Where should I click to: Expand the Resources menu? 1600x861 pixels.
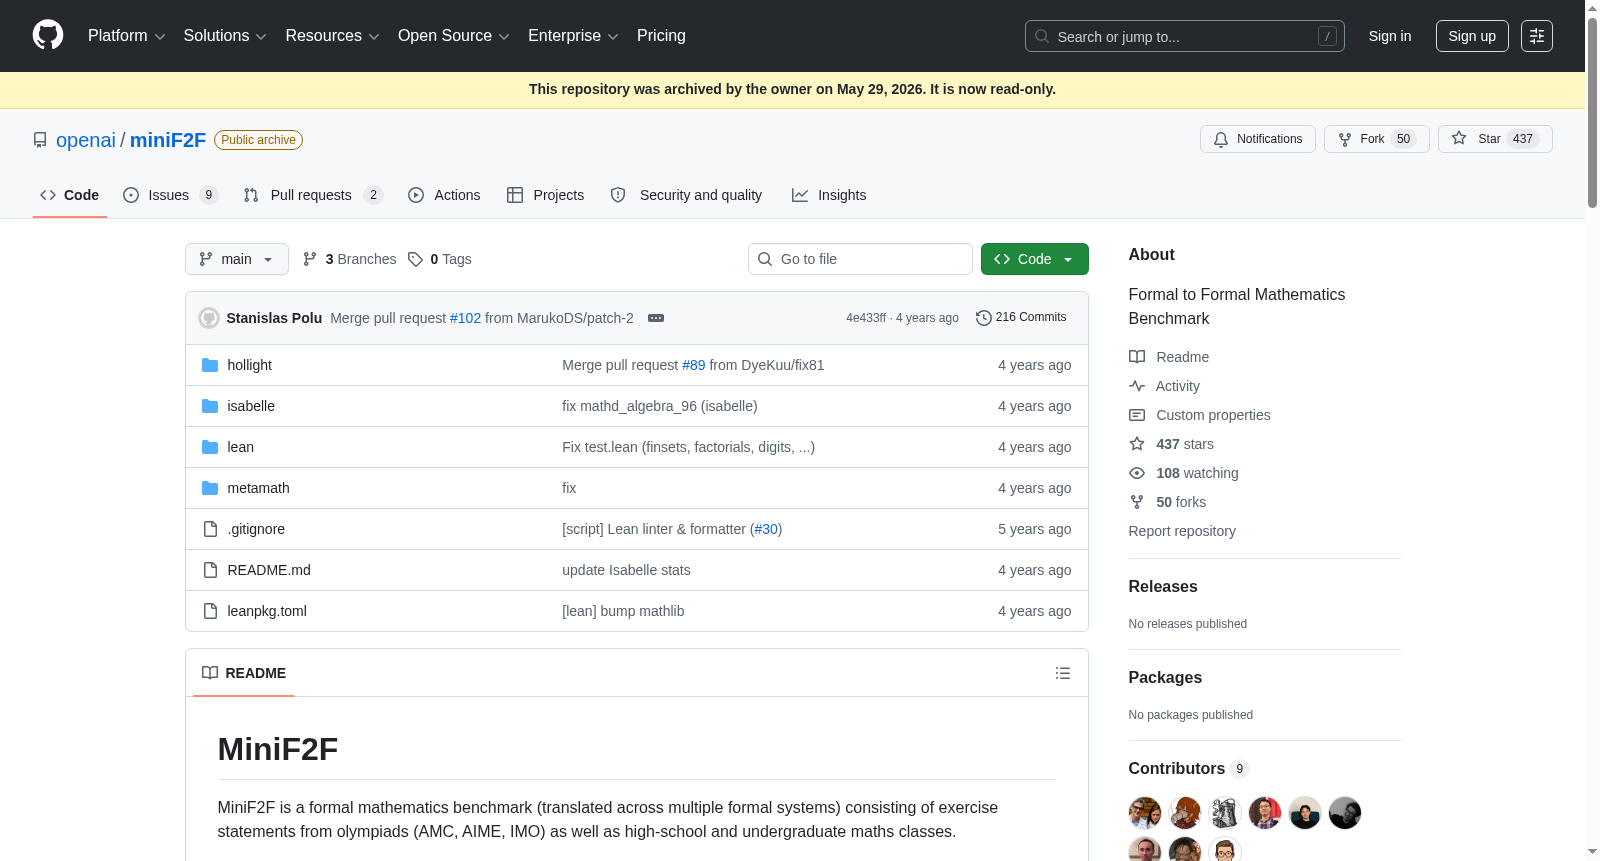pyautogui.click(x=332, y=36)
